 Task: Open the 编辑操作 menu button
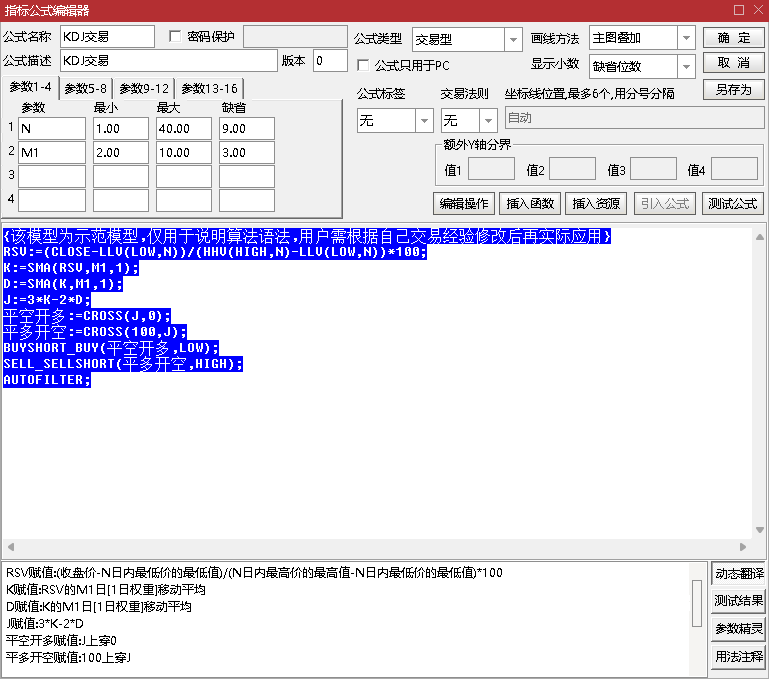point(463,204)
